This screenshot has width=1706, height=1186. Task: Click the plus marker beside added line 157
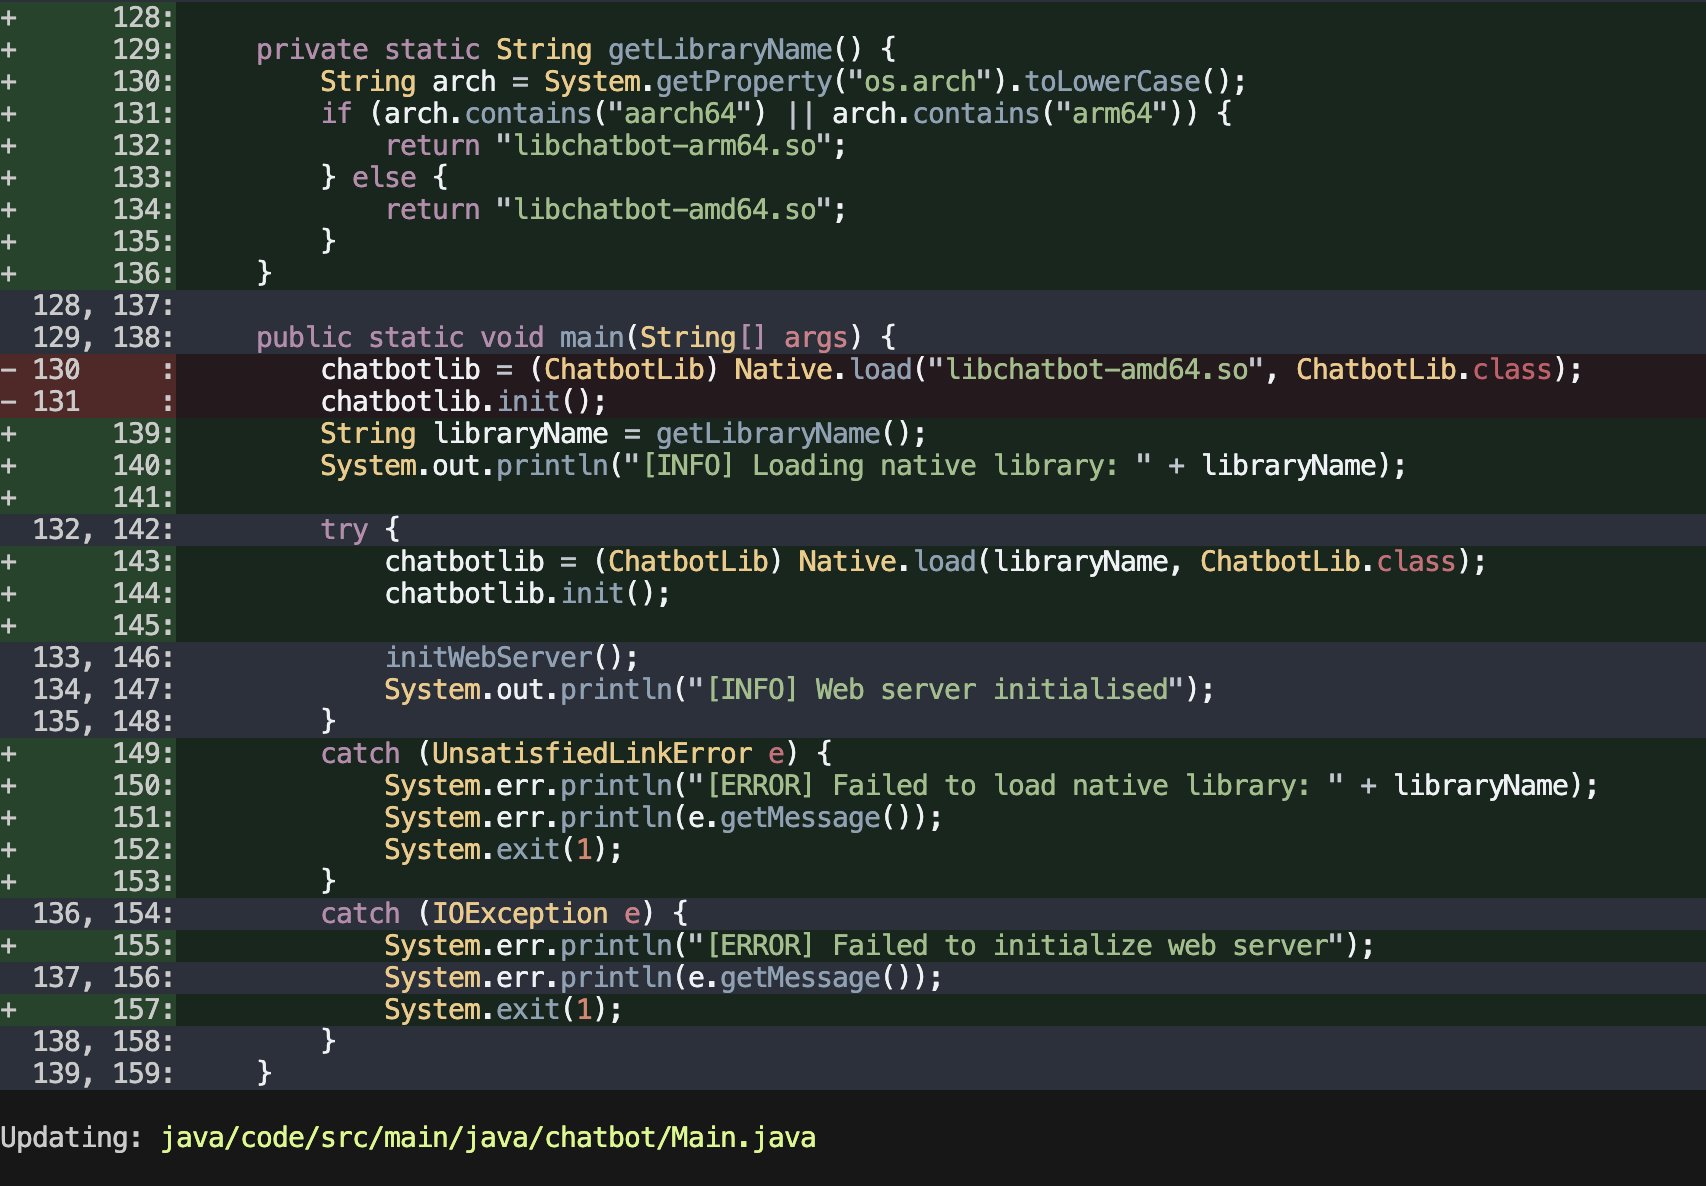click(9, 1010)
